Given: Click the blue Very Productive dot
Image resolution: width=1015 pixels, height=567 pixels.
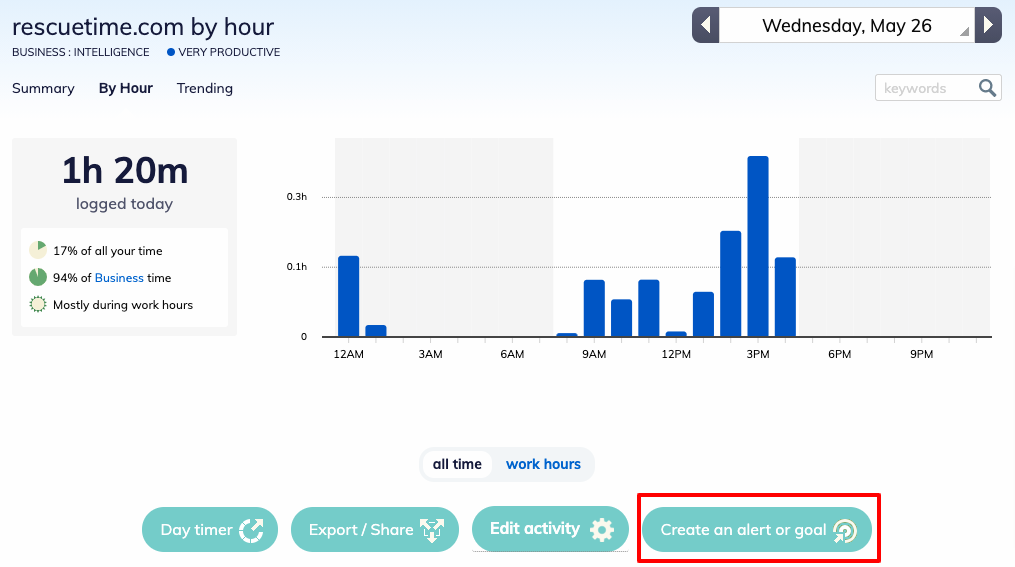Looking at the screenshot, I should 171,52.
